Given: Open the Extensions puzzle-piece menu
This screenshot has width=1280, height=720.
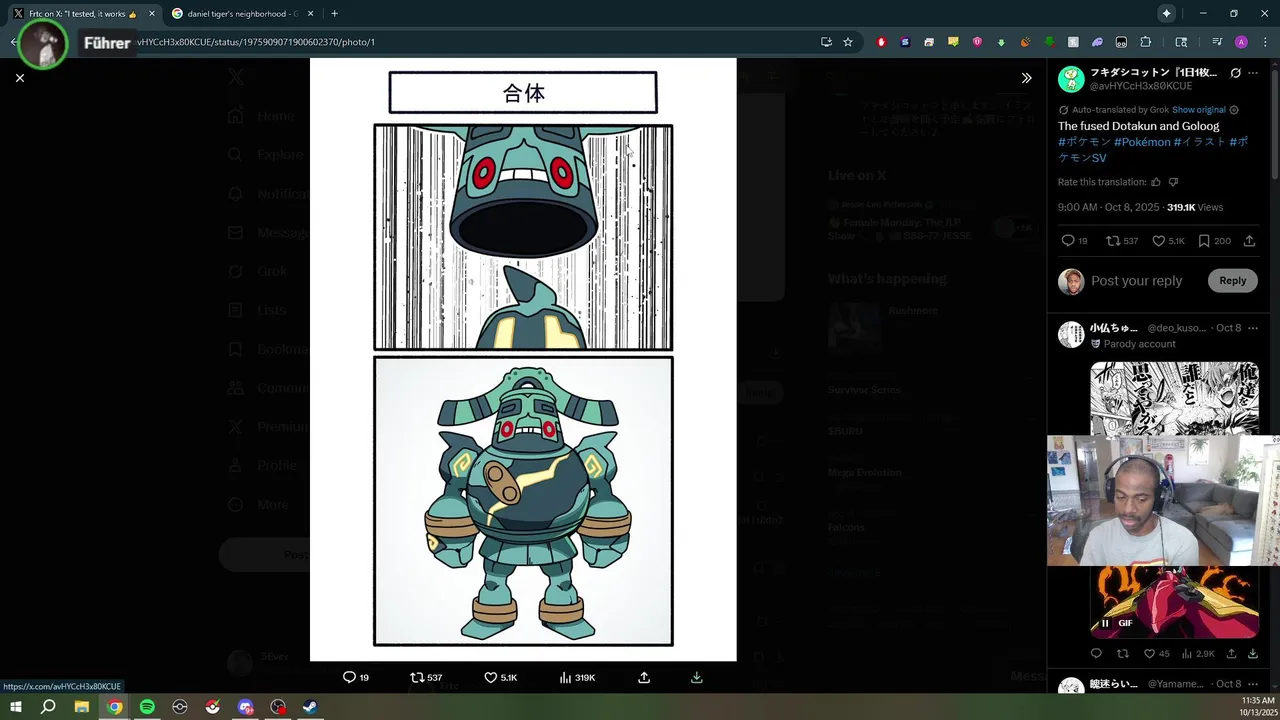Looking at the screenshot, I should pyautogui.click(x=1146, y=42).
